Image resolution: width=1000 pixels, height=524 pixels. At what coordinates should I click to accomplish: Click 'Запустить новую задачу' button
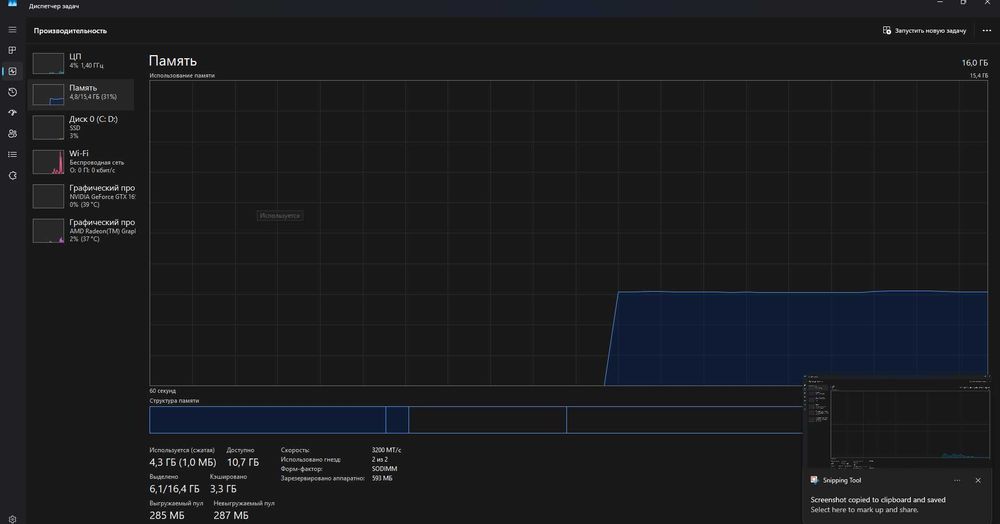924,31
